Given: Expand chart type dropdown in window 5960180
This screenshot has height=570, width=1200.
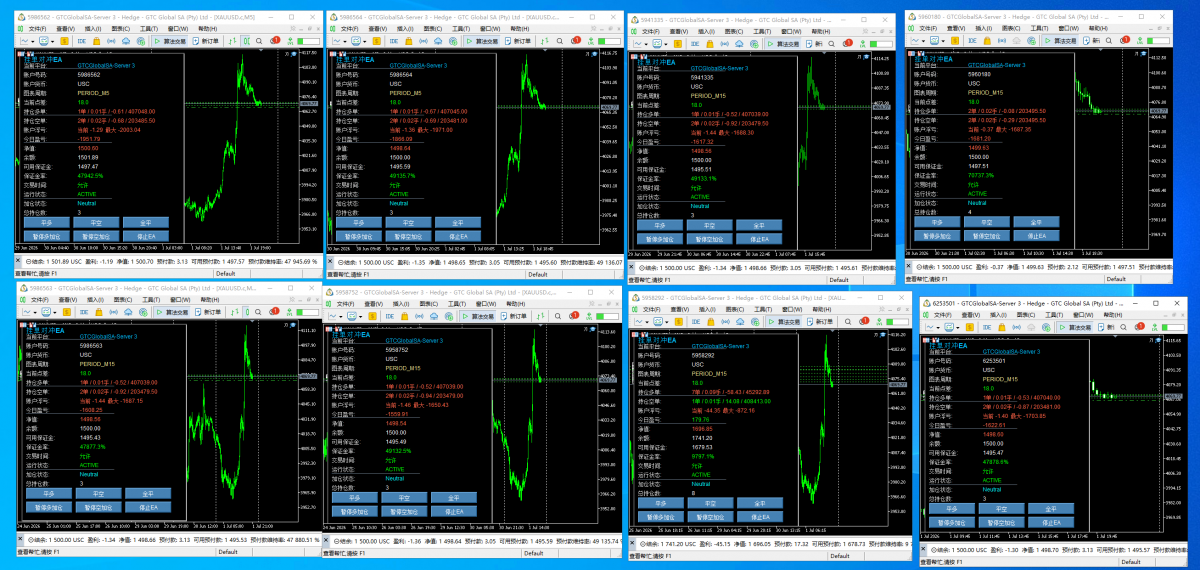Looking at the screenshot, I should [923, 43].
